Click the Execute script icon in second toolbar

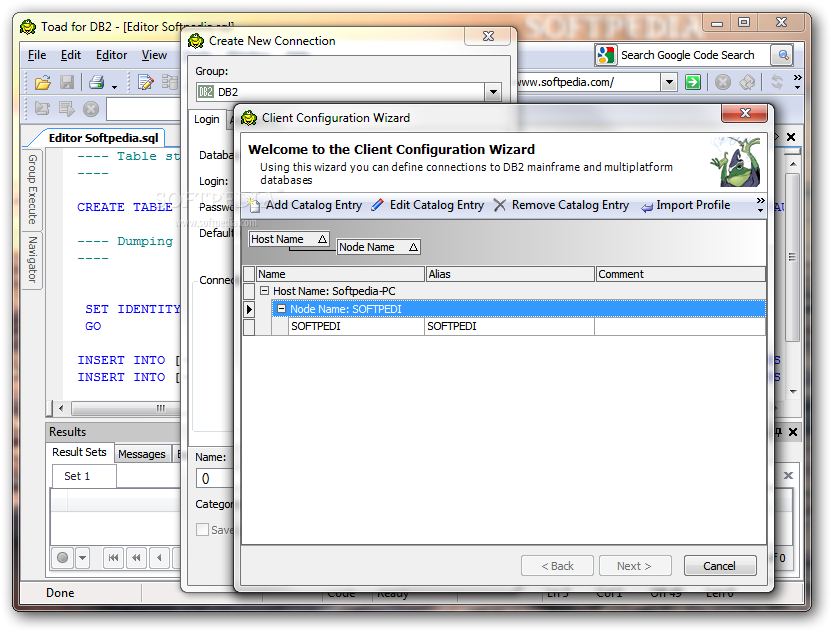67,109
